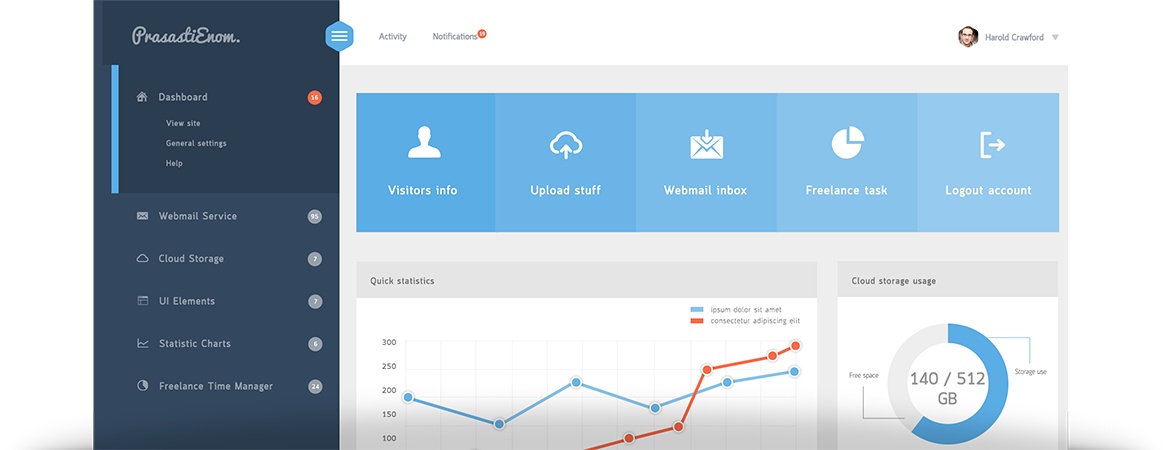Open General settings under Dashboard
1170x450 pixels.
coord(196,143)
